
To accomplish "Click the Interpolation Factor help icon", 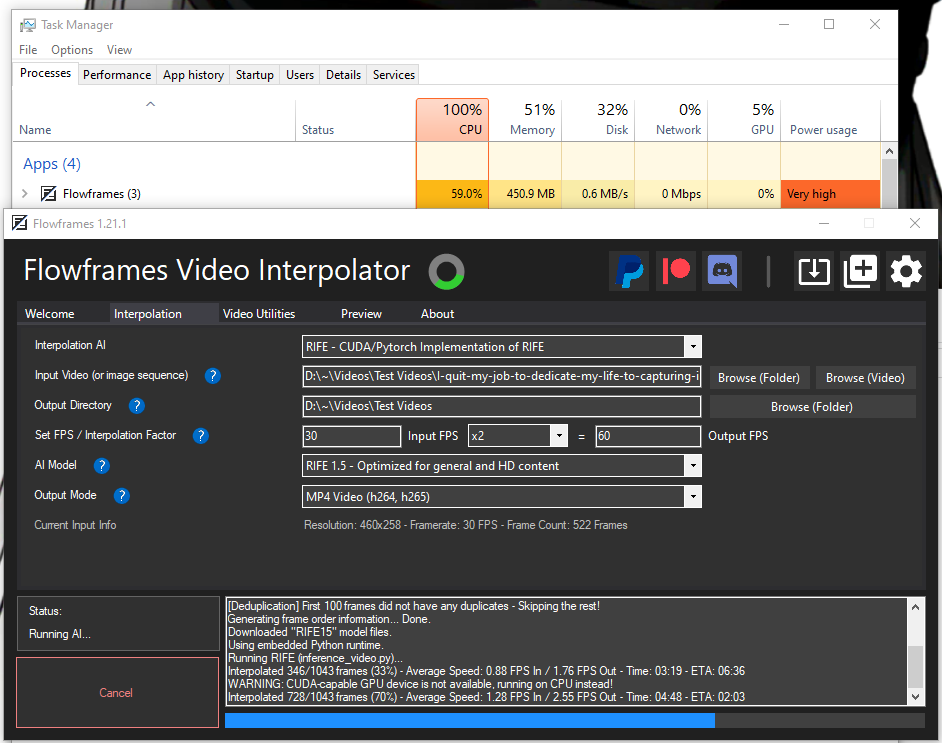I will click(x=200, y=436).
